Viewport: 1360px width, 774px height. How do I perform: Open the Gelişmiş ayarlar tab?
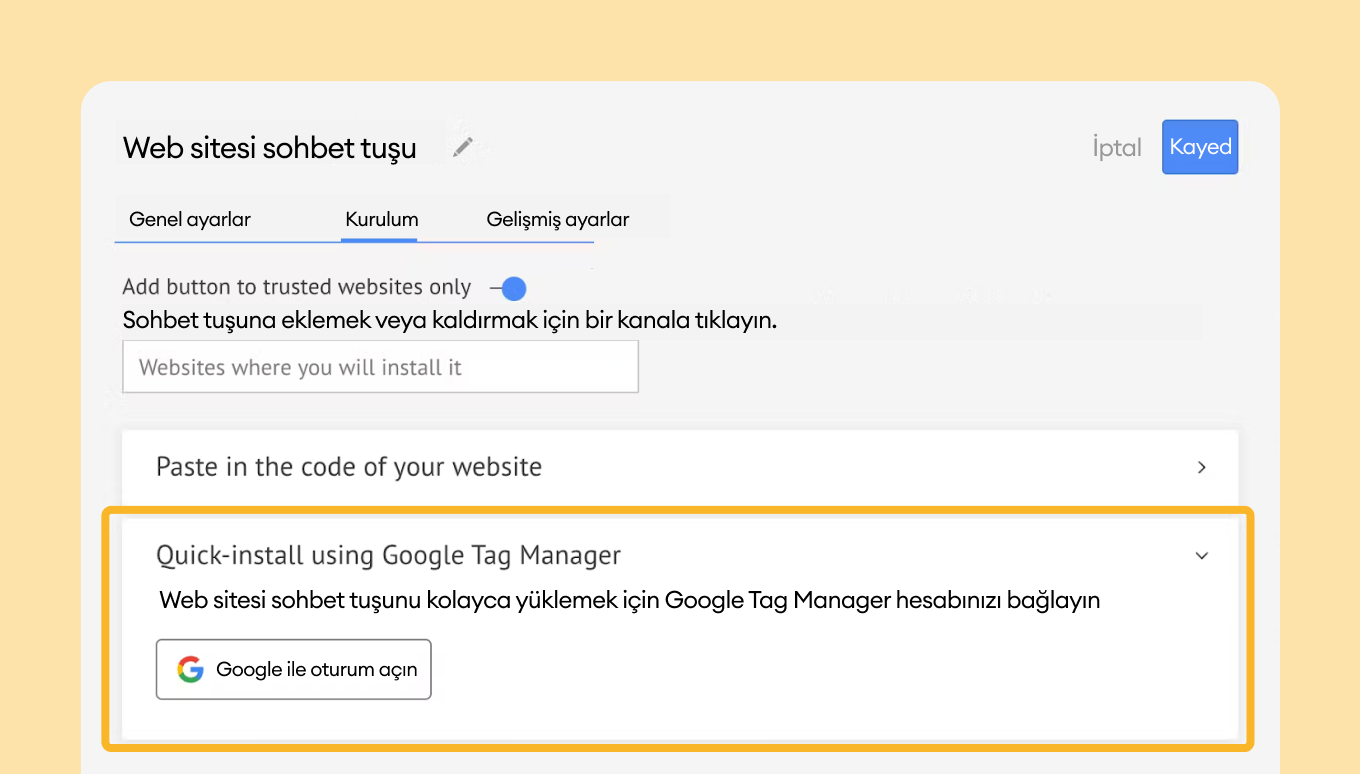557,219
